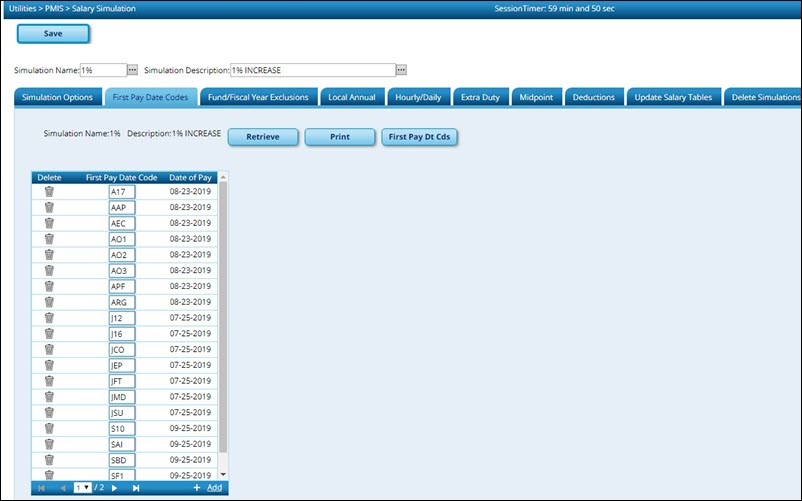
Task: Open the Fund/Fiscal Year Exclusions tab
Action: click(x=258, y=97)
